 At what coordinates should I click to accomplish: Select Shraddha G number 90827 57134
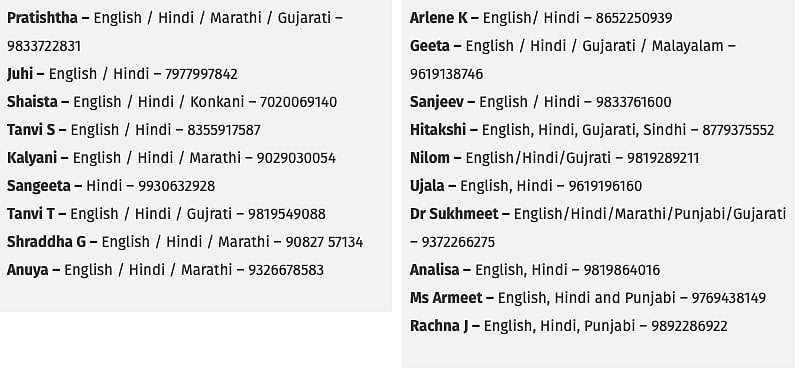[324, 242]
